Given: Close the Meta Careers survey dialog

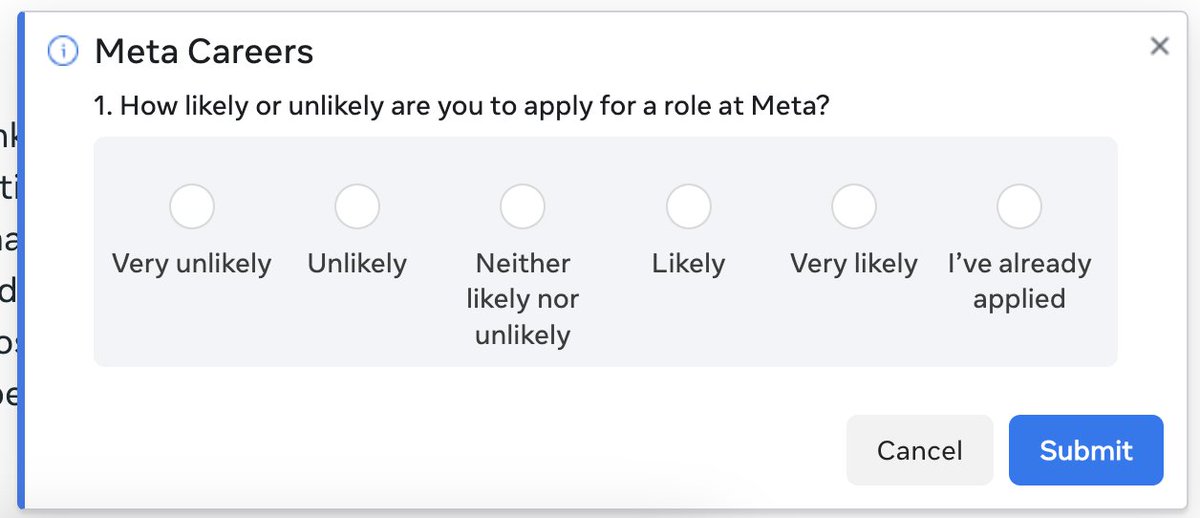Looking at the screenshot, I should click(1159, 46).
